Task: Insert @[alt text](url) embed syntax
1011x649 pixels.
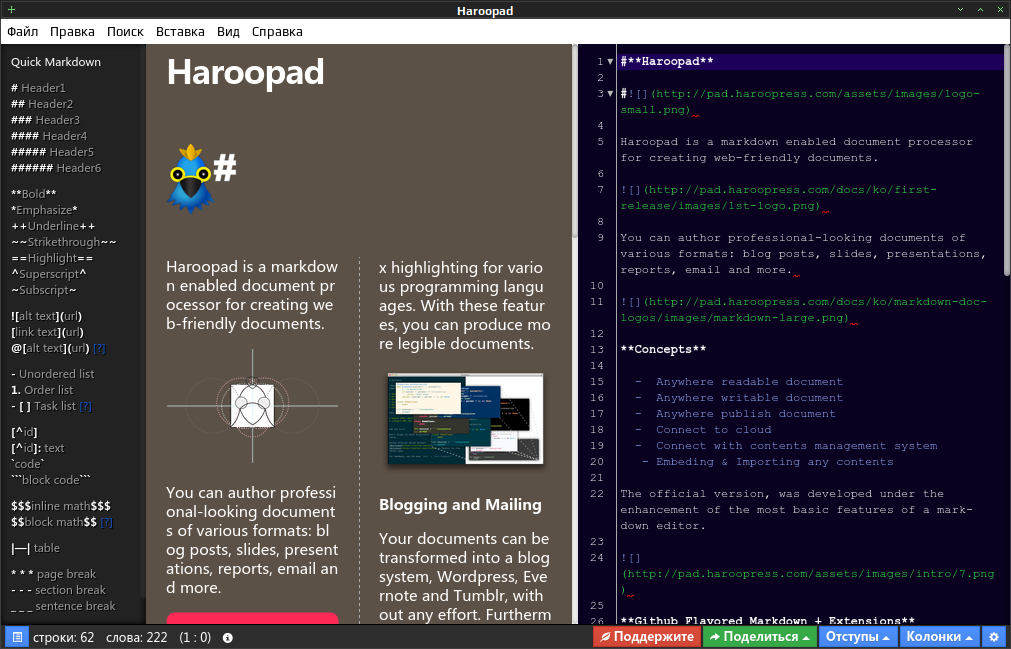Action: 50,349
